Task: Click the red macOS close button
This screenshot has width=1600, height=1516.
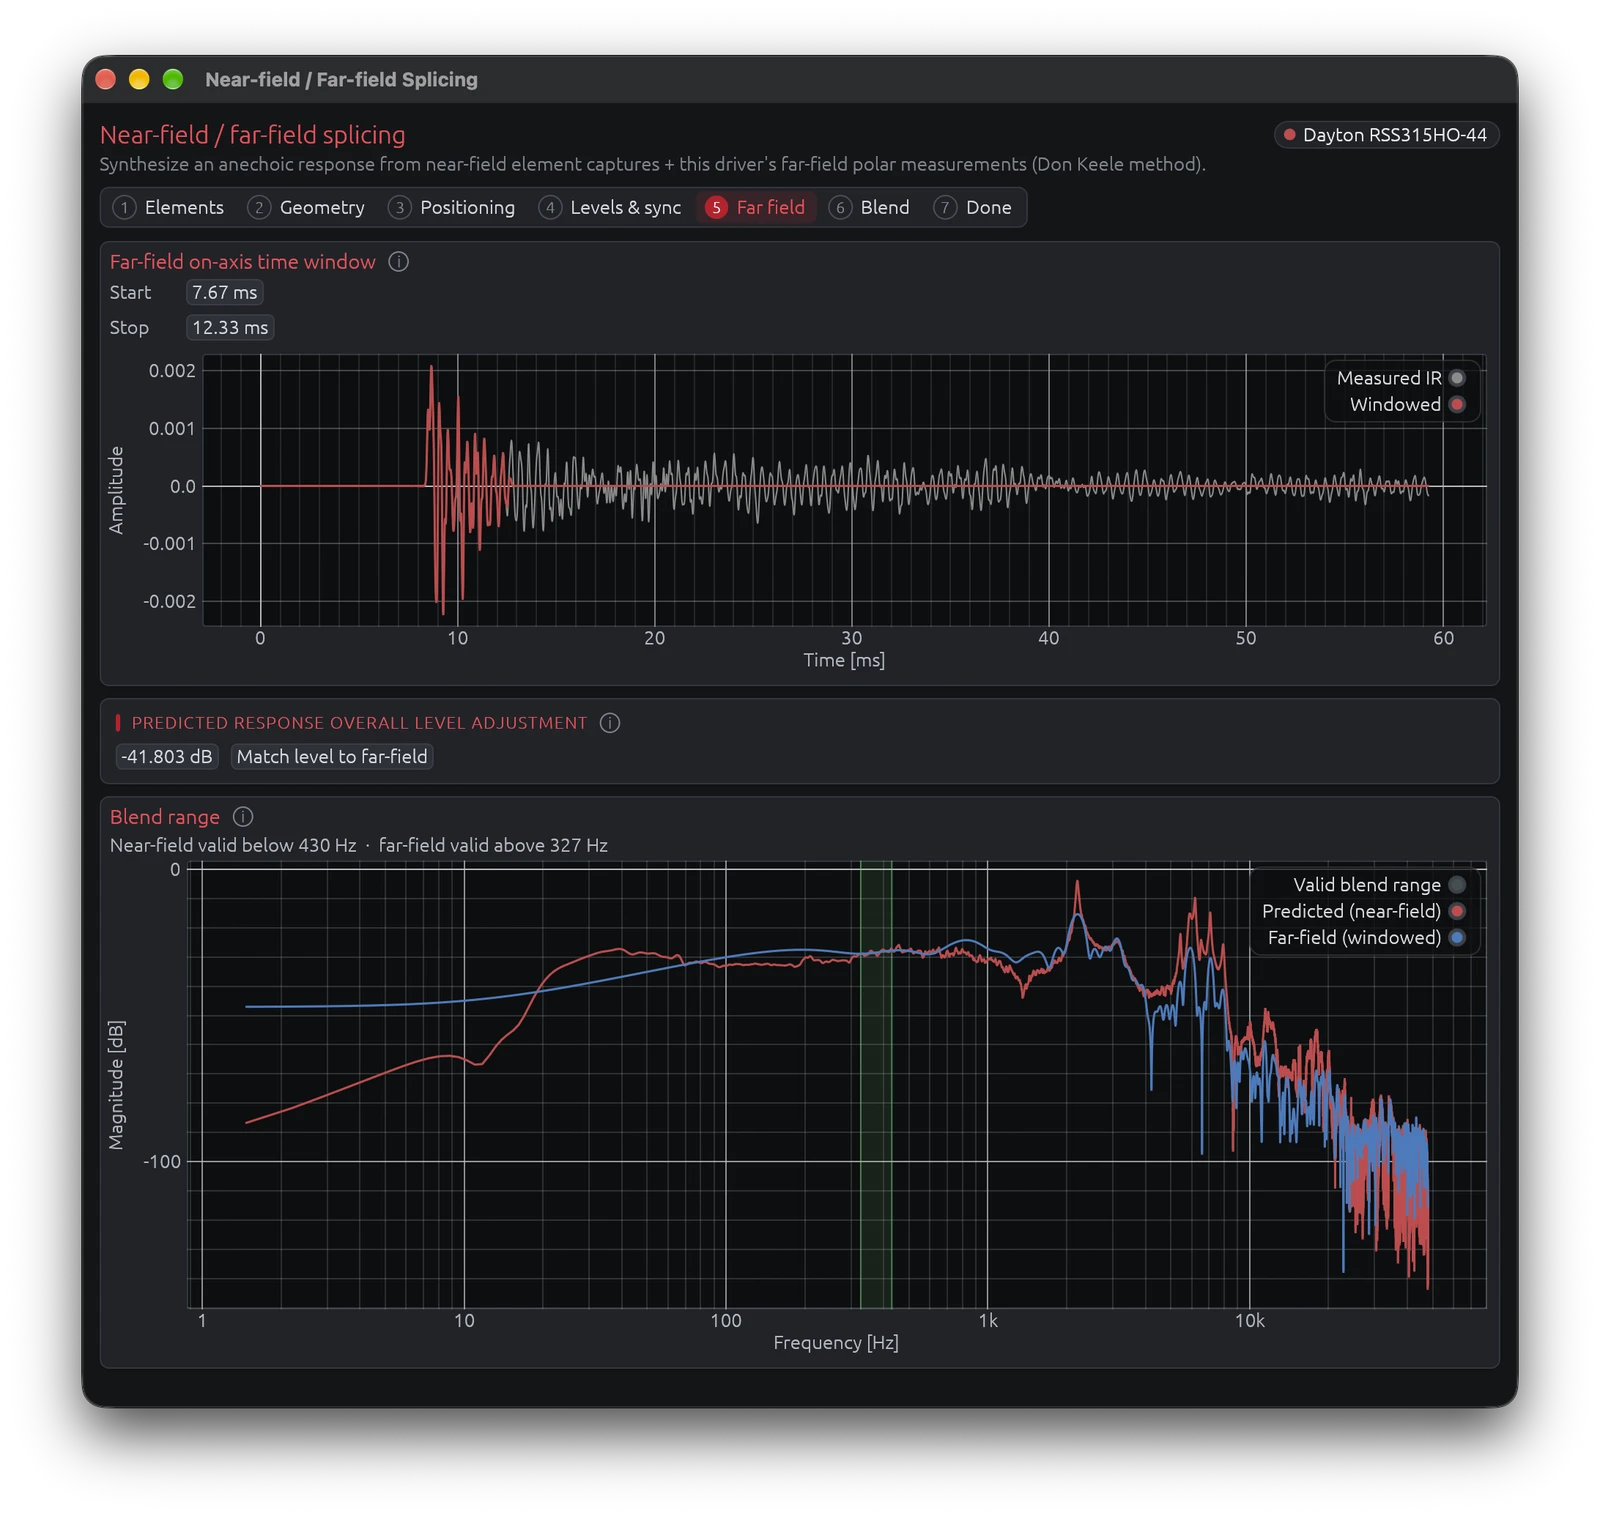Action: (106, 79)
